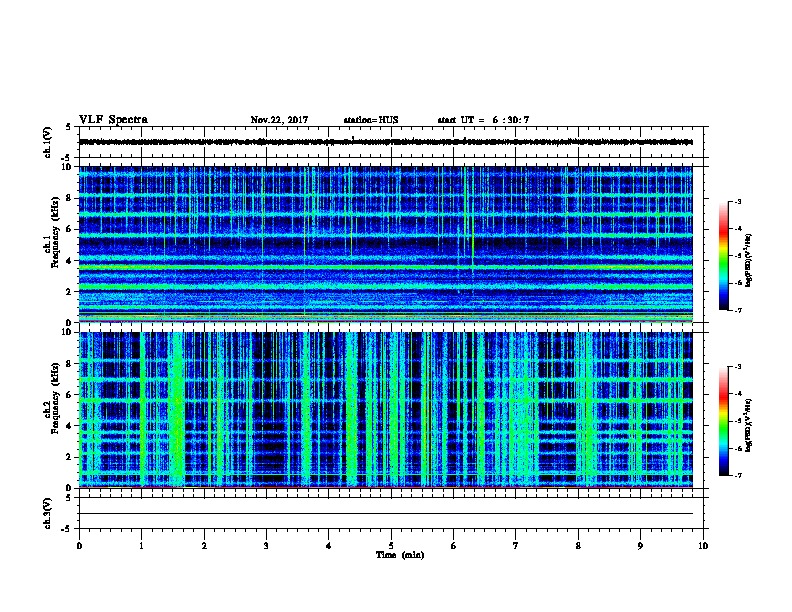The height and width of the screenshot is (612, 792).
Task: Click the ch.3 flat line trace
Action: pos(386,514)
